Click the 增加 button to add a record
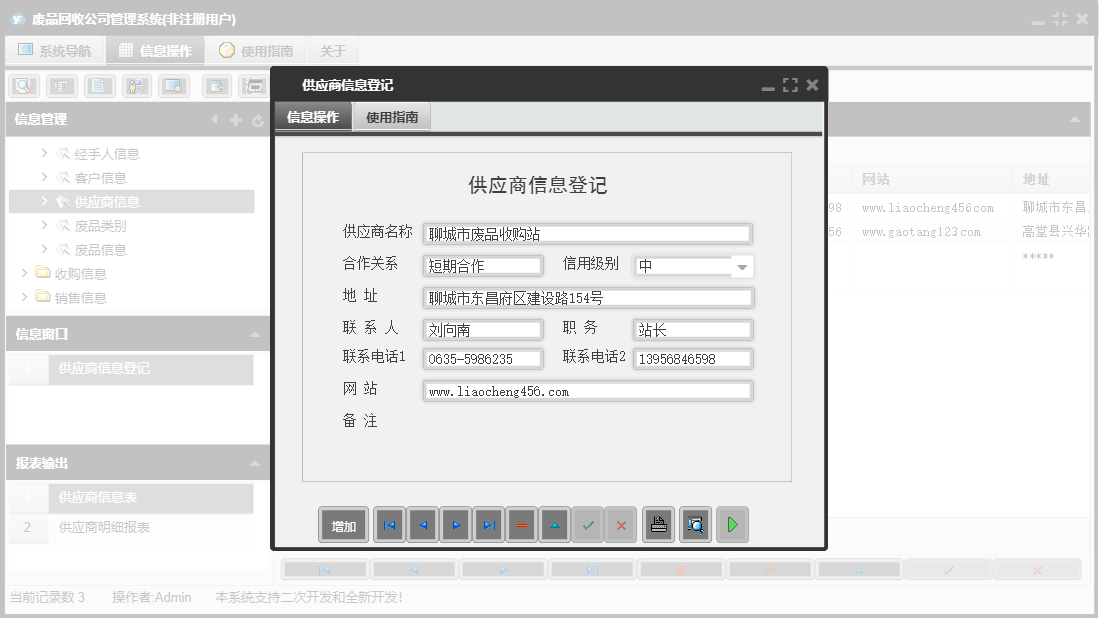This screenshot has width=1099, height=618. click(343, 524)
